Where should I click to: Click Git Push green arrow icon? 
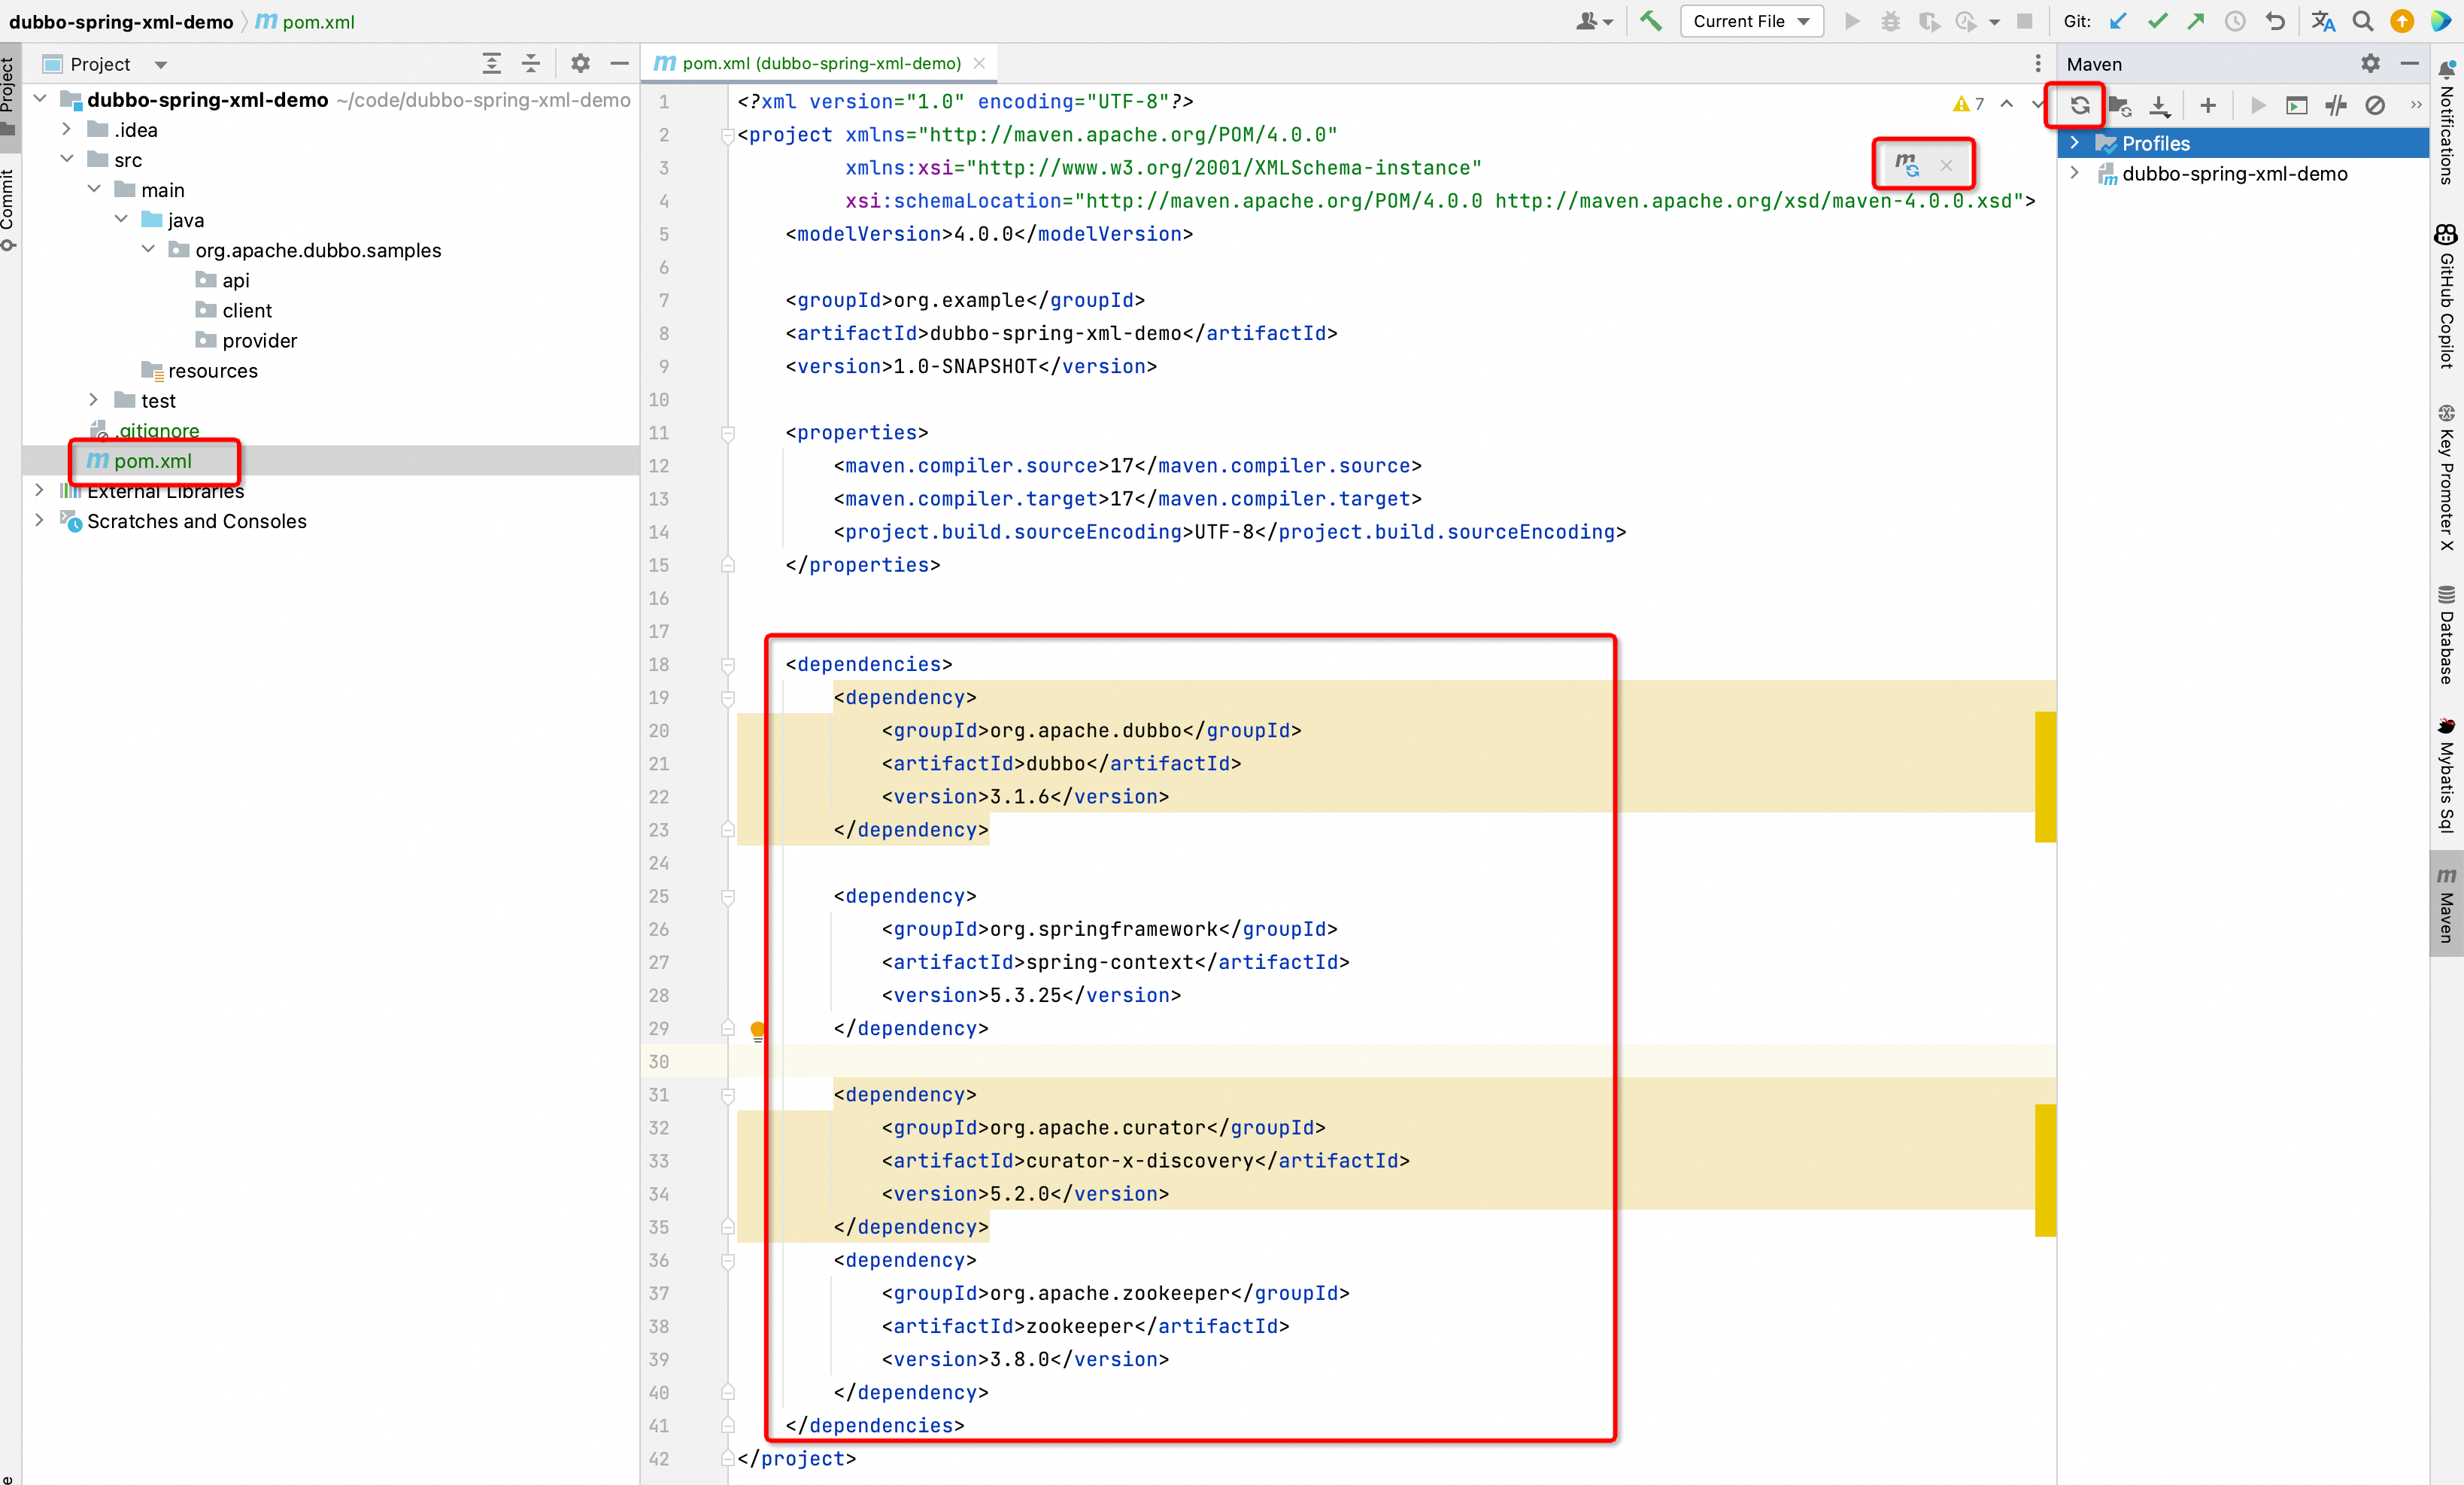pos(2196,21)
